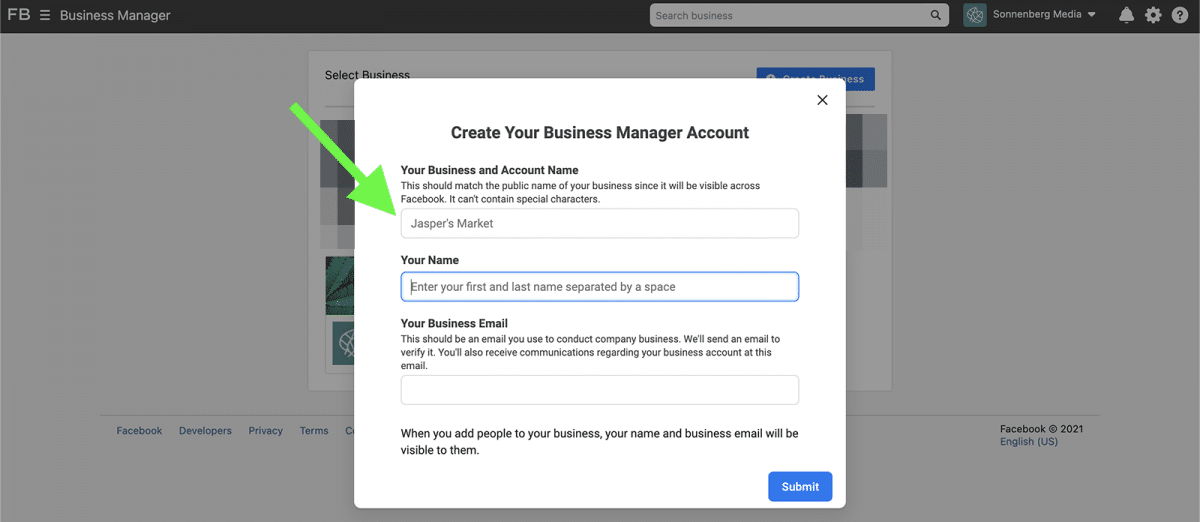This screenshot has height=522, width=1200.
Task: Click the search magnifier icon
Action: (x=936, y=15)
